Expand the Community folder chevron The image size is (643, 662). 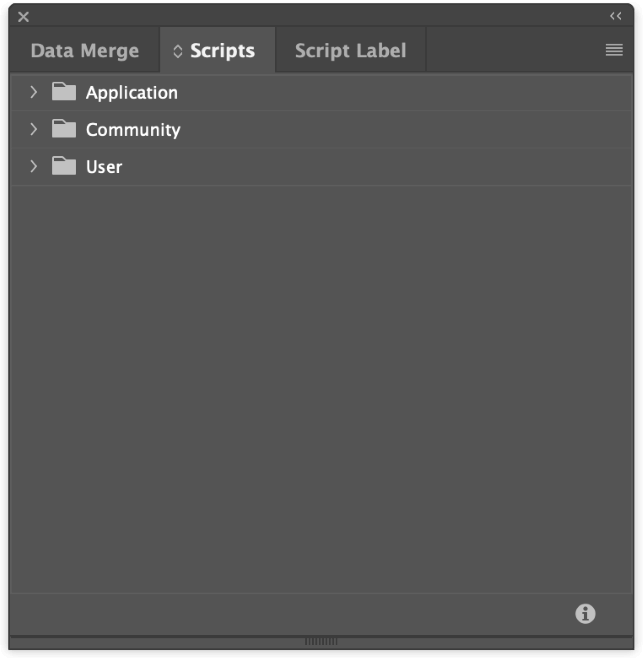click(x=33, y=129)
